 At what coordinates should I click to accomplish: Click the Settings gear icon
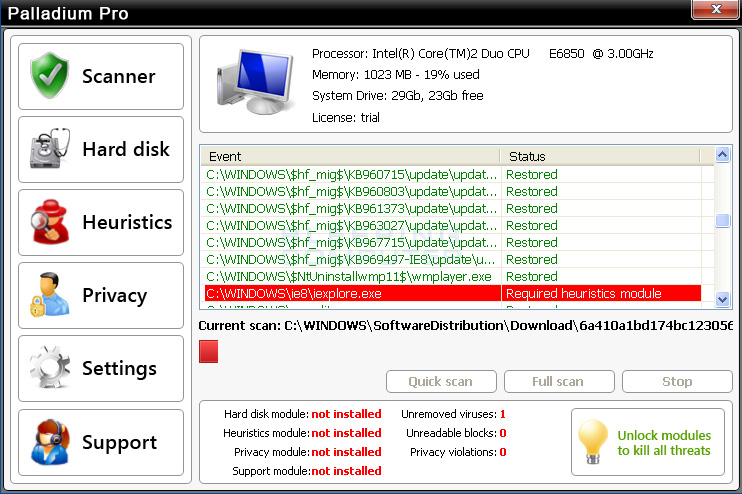[50, 369]
